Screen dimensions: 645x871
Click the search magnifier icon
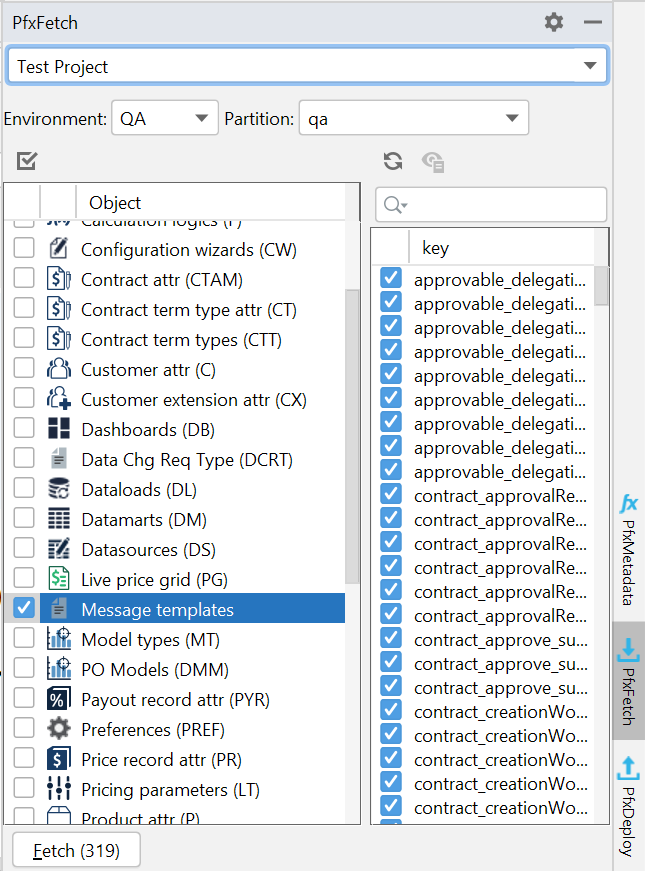point(395,204)
